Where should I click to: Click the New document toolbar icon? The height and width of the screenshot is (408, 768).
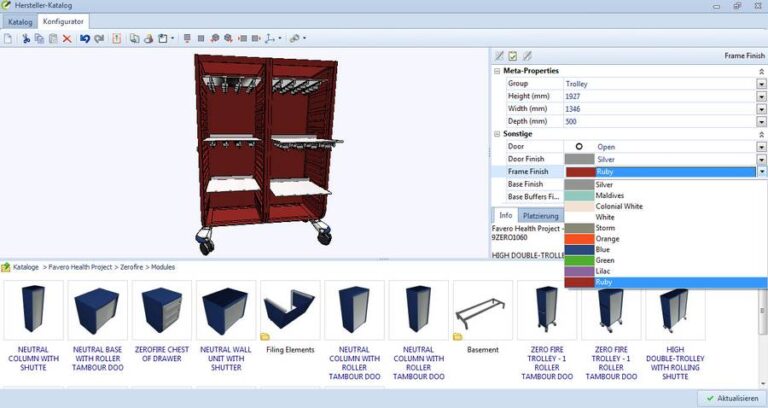click(8, 38)
